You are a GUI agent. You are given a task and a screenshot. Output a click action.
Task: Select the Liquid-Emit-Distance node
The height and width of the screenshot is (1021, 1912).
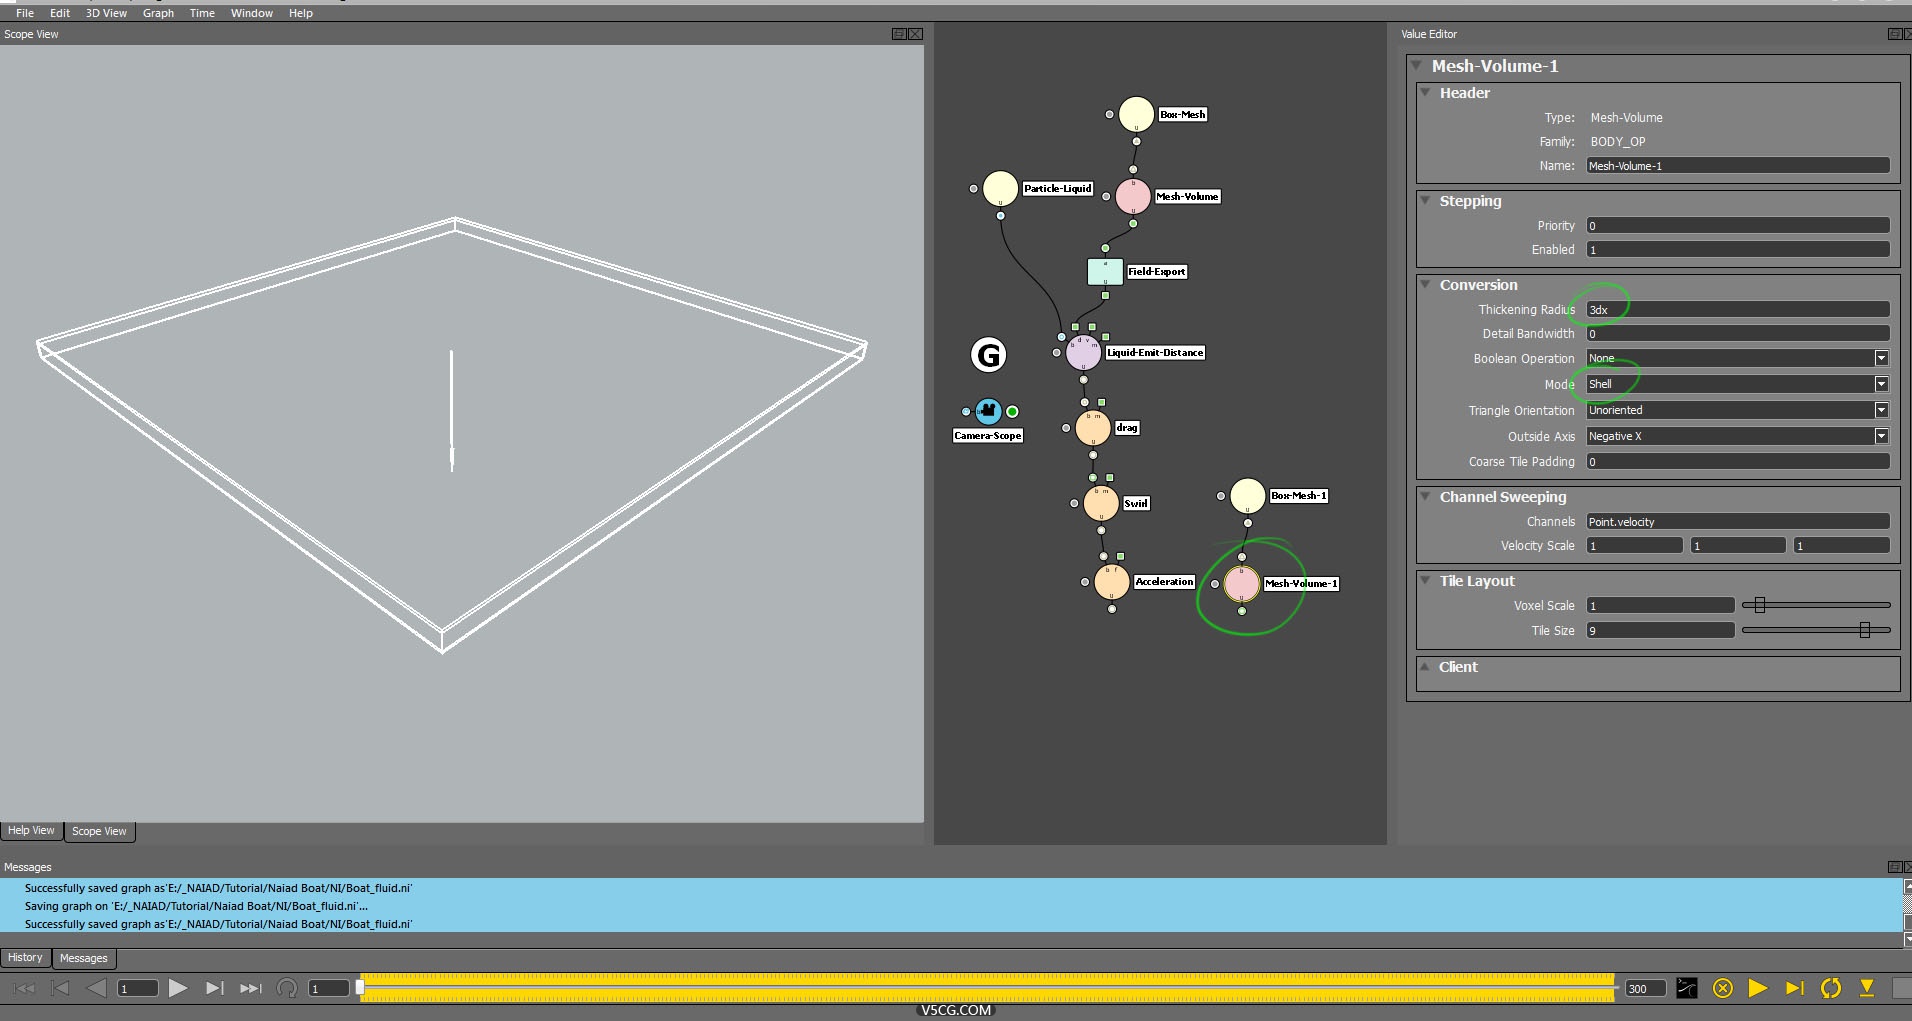click(1083, 352)
